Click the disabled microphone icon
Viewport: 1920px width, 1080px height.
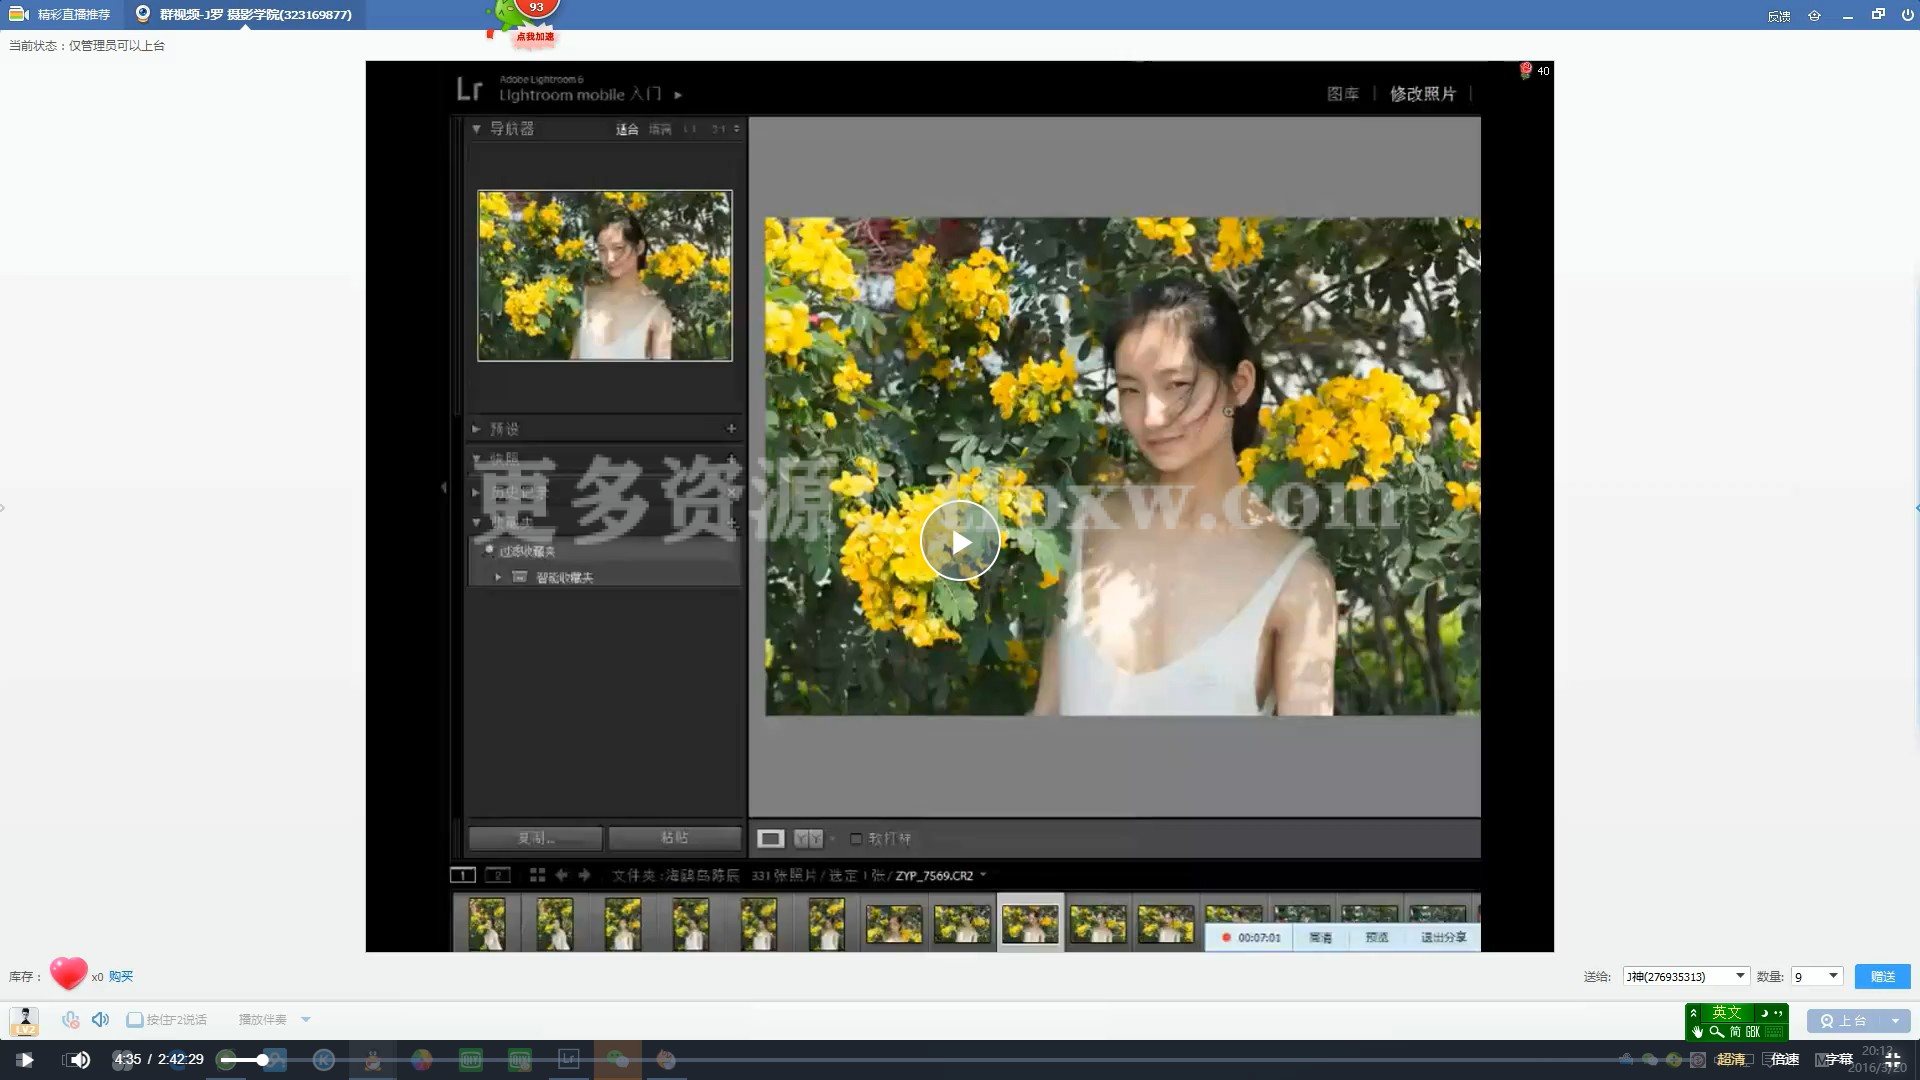70,1019
